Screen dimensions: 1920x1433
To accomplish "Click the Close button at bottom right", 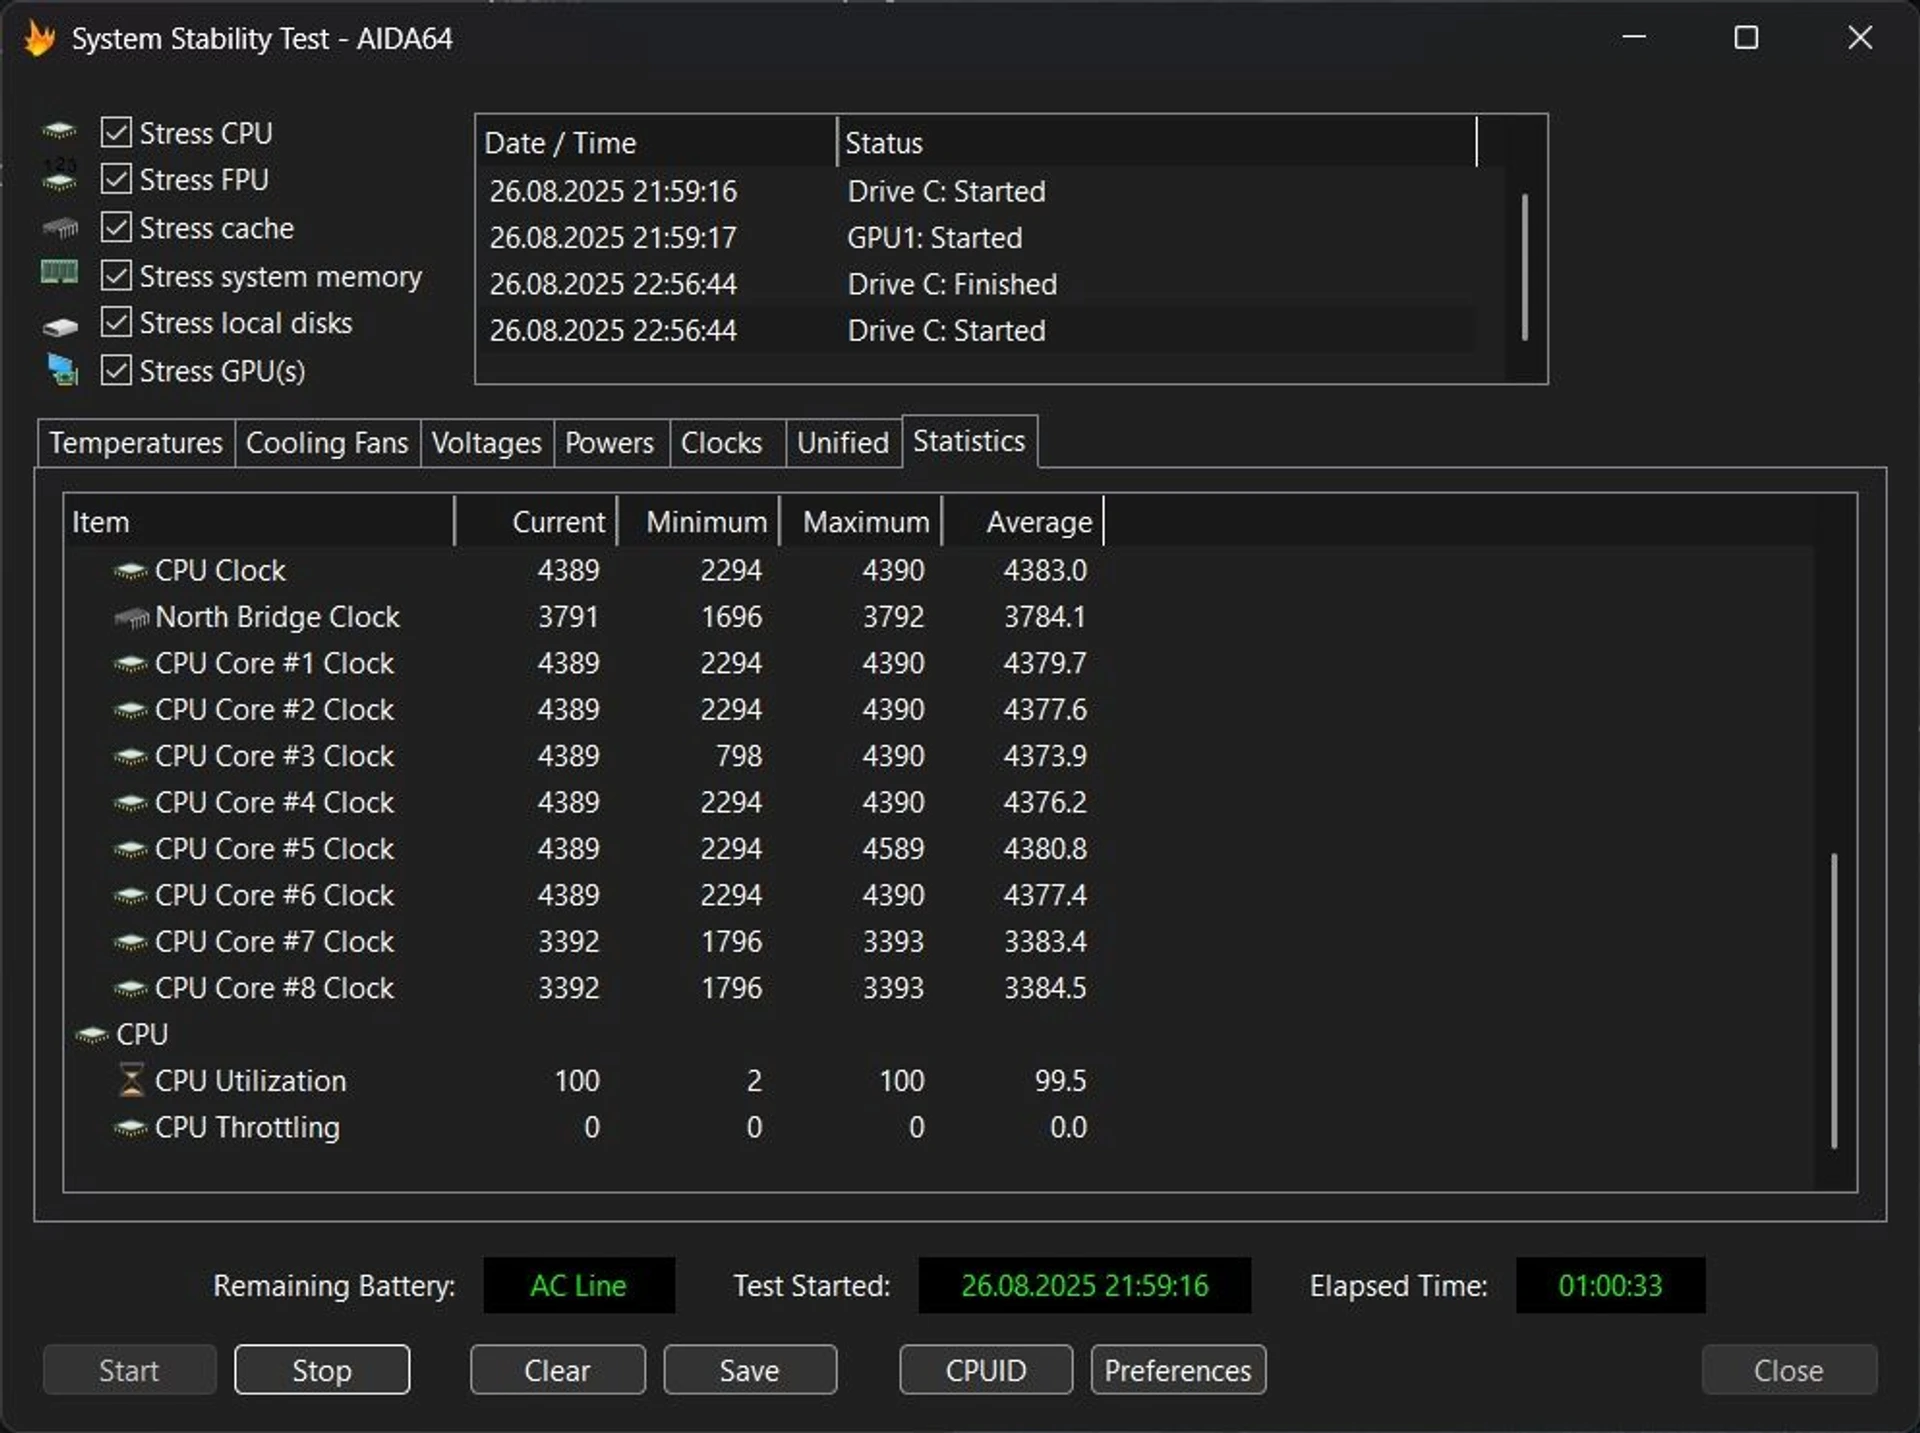I will pos(1789,1370).
